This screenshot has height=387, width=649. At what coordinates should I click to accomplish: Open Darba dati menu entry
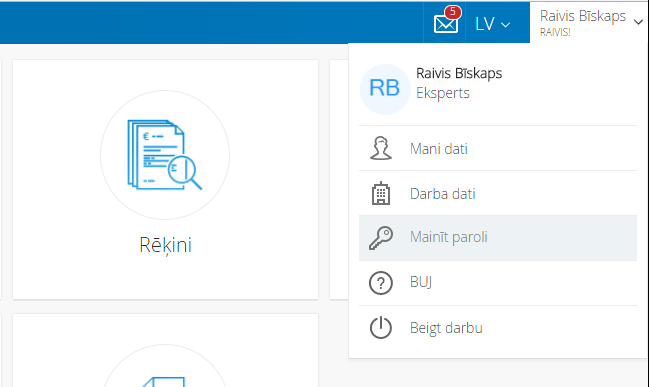pos(498,193)
